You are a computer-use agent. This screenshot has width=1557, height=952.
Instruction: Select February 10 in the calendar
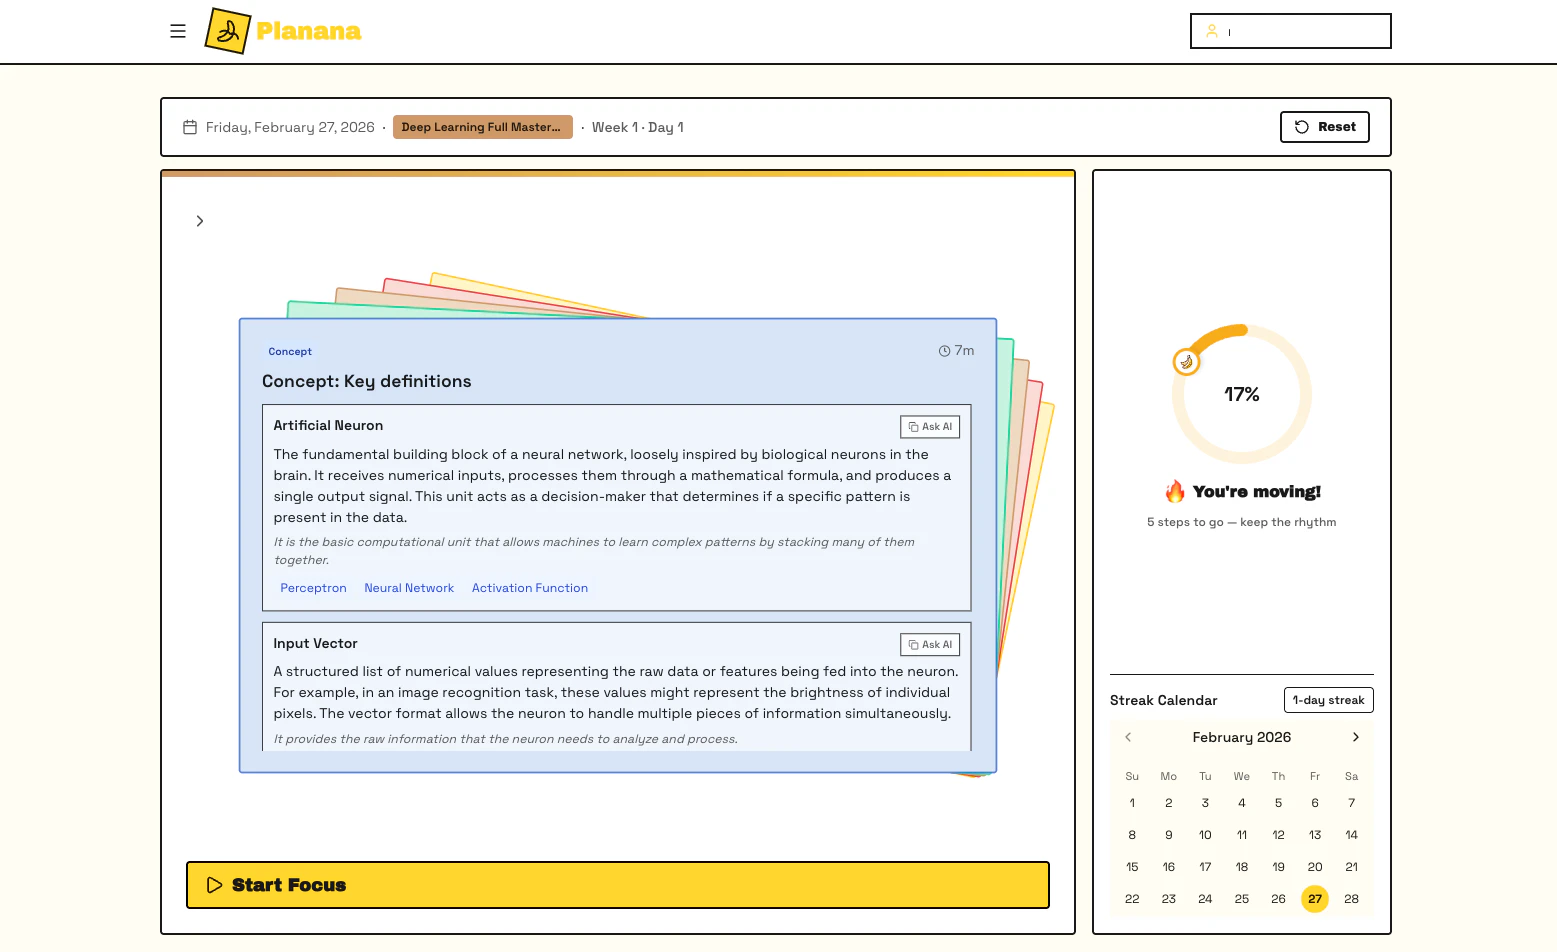1205,835
